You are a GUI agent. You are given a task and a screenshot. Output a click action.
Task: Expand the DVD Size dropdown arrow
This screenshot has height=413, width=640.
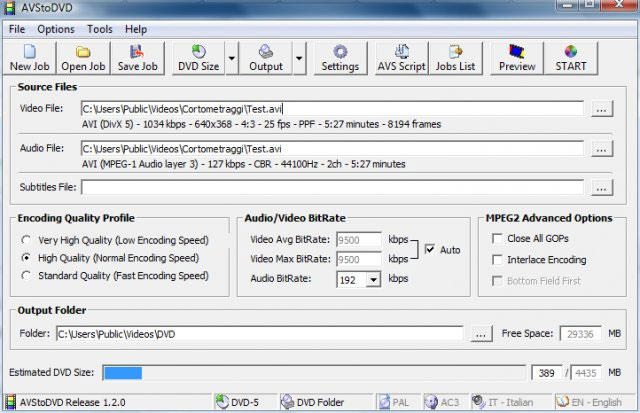click(231, 58)
